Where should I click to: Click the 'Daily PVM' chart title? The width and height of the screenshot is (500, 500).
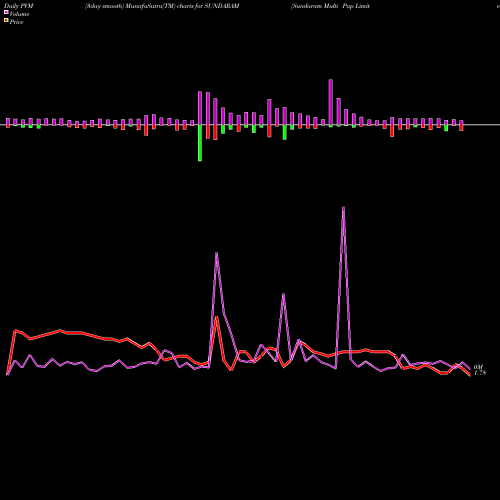coord(19,6)
